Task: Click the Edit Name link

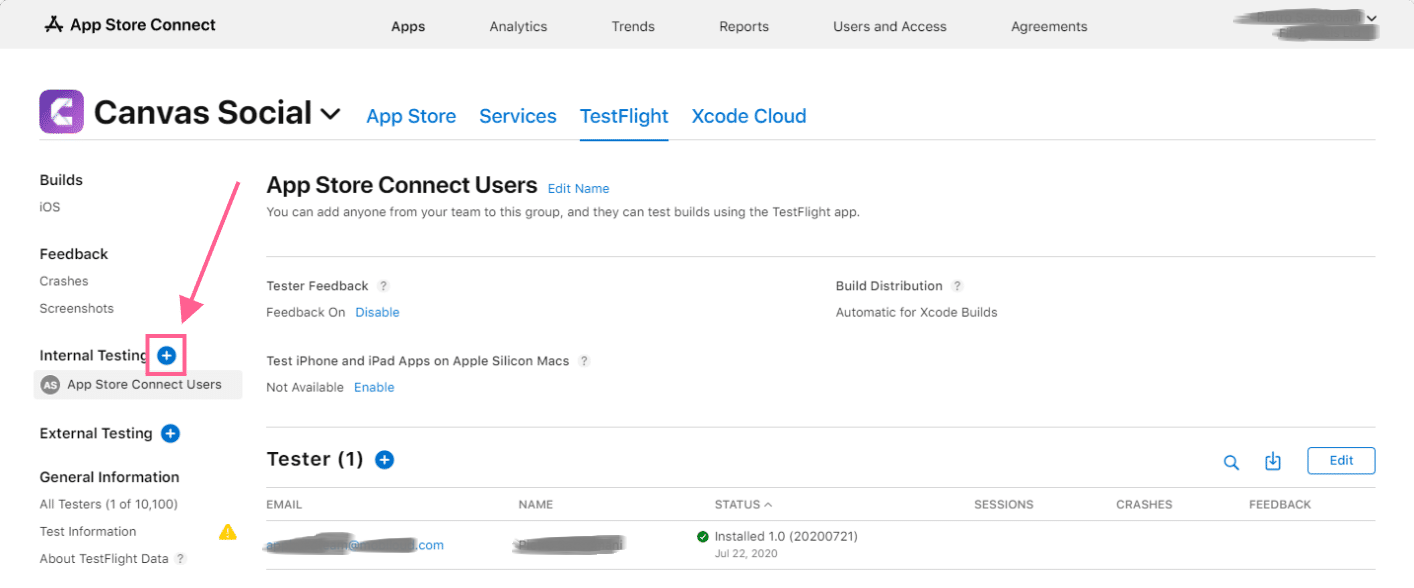Action: point(578,188)
